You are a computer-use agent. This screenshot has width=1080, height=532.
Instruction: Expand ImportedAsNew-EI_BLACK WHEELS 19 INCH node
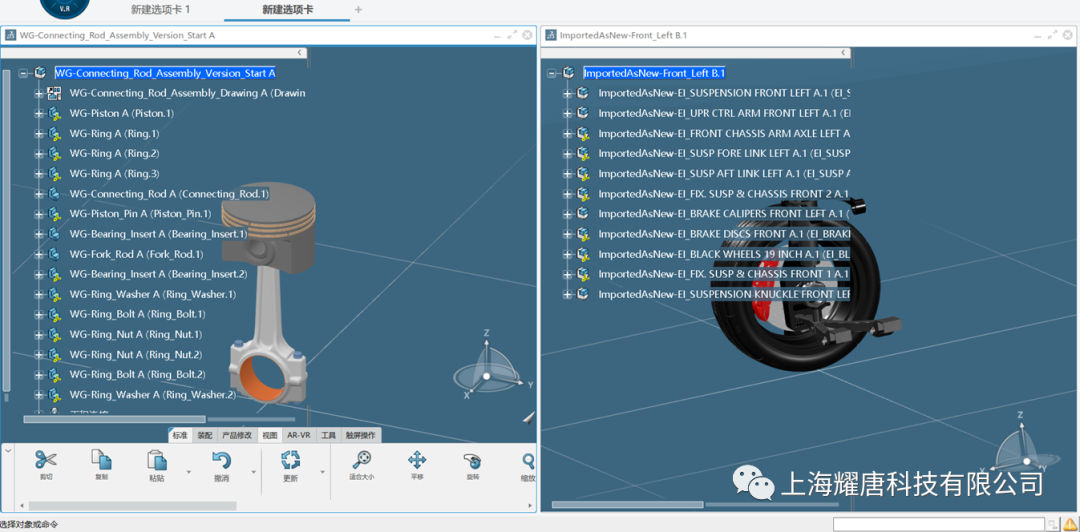tap(567, 254)
